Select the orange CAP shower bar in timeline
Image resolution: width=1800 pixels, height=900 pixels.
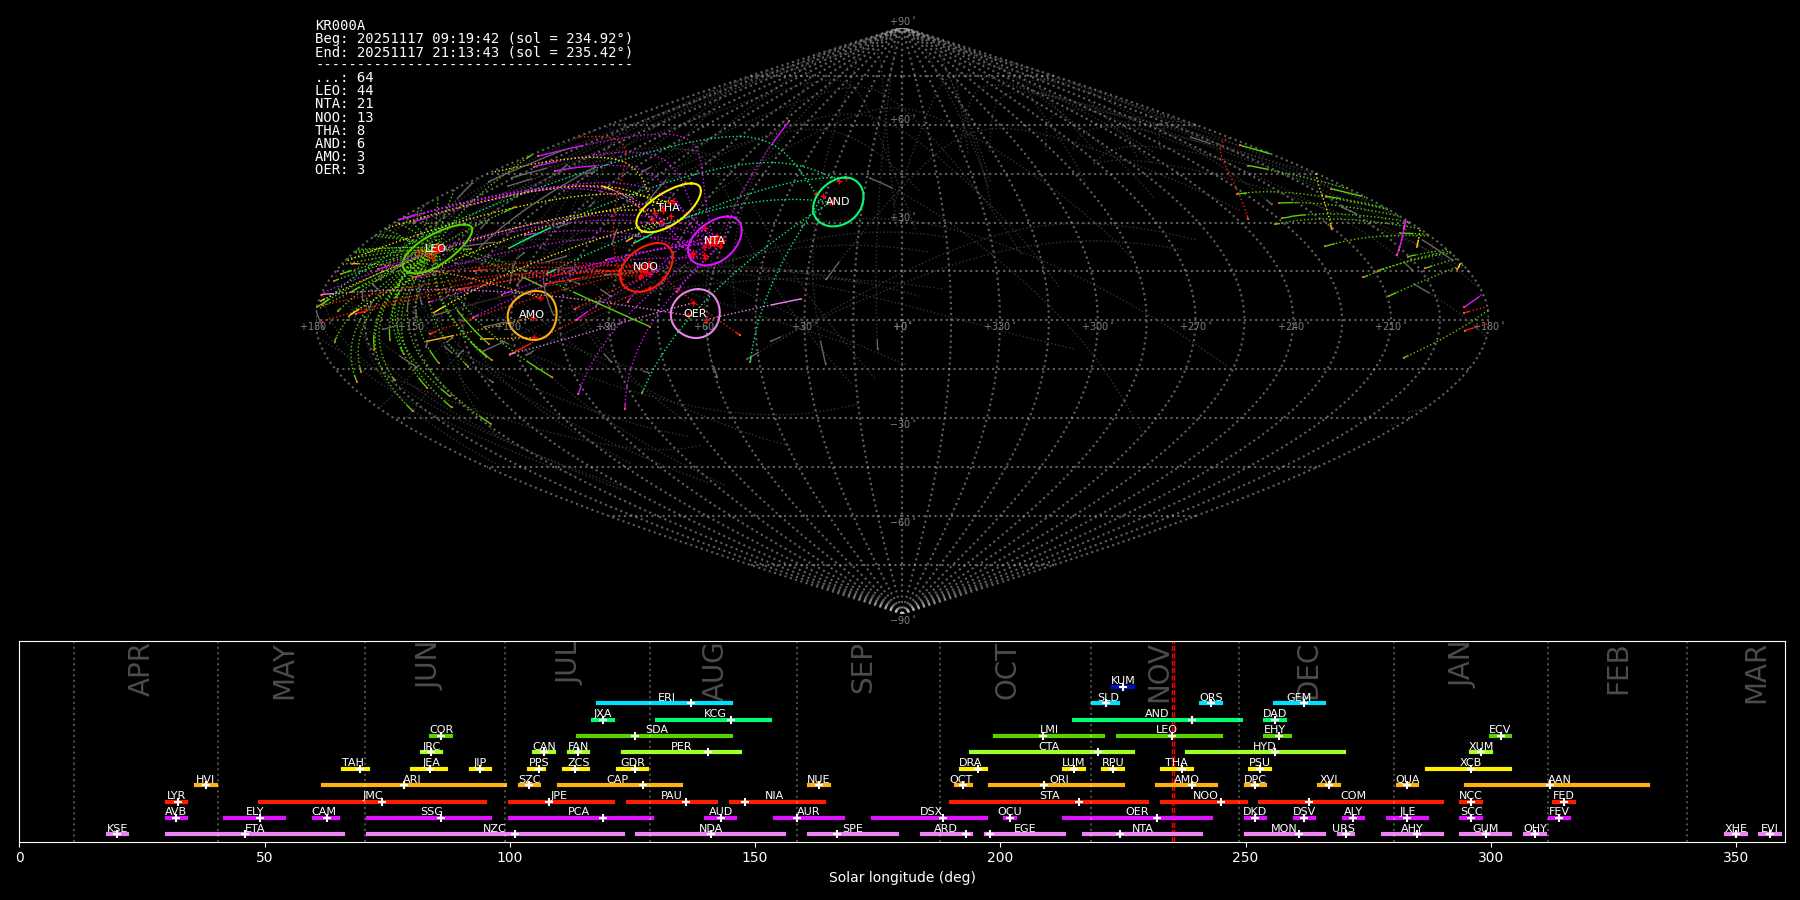pos(620,785)
